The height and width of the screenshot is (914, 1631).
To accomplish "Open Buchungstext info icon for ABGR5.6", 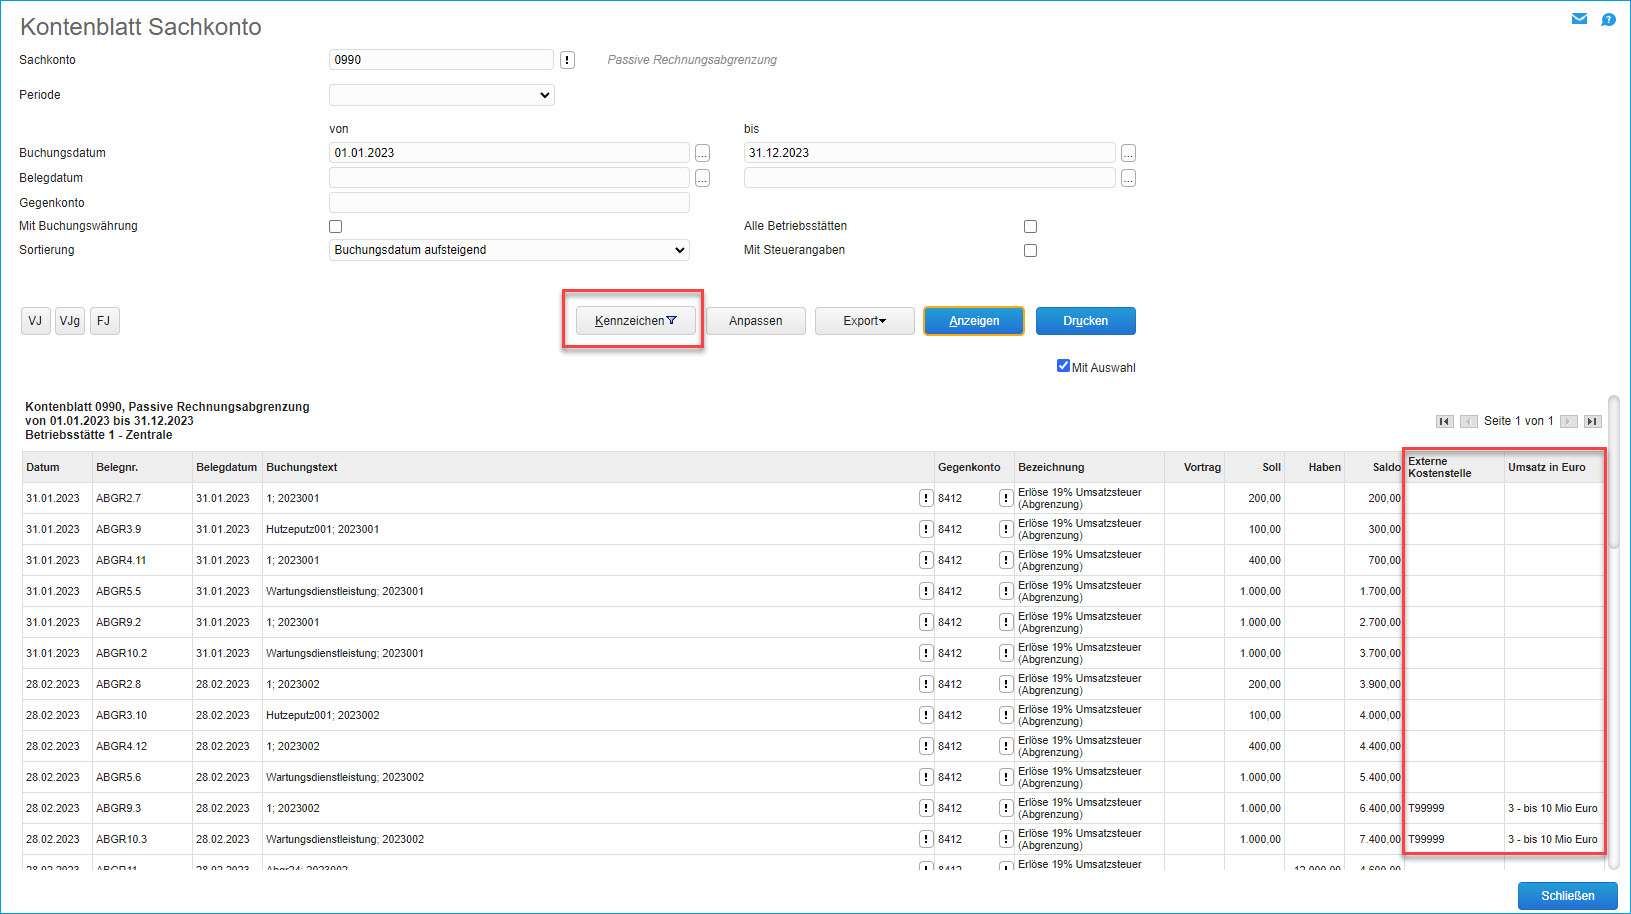I will pyautogui.click(x=926, y=777).
